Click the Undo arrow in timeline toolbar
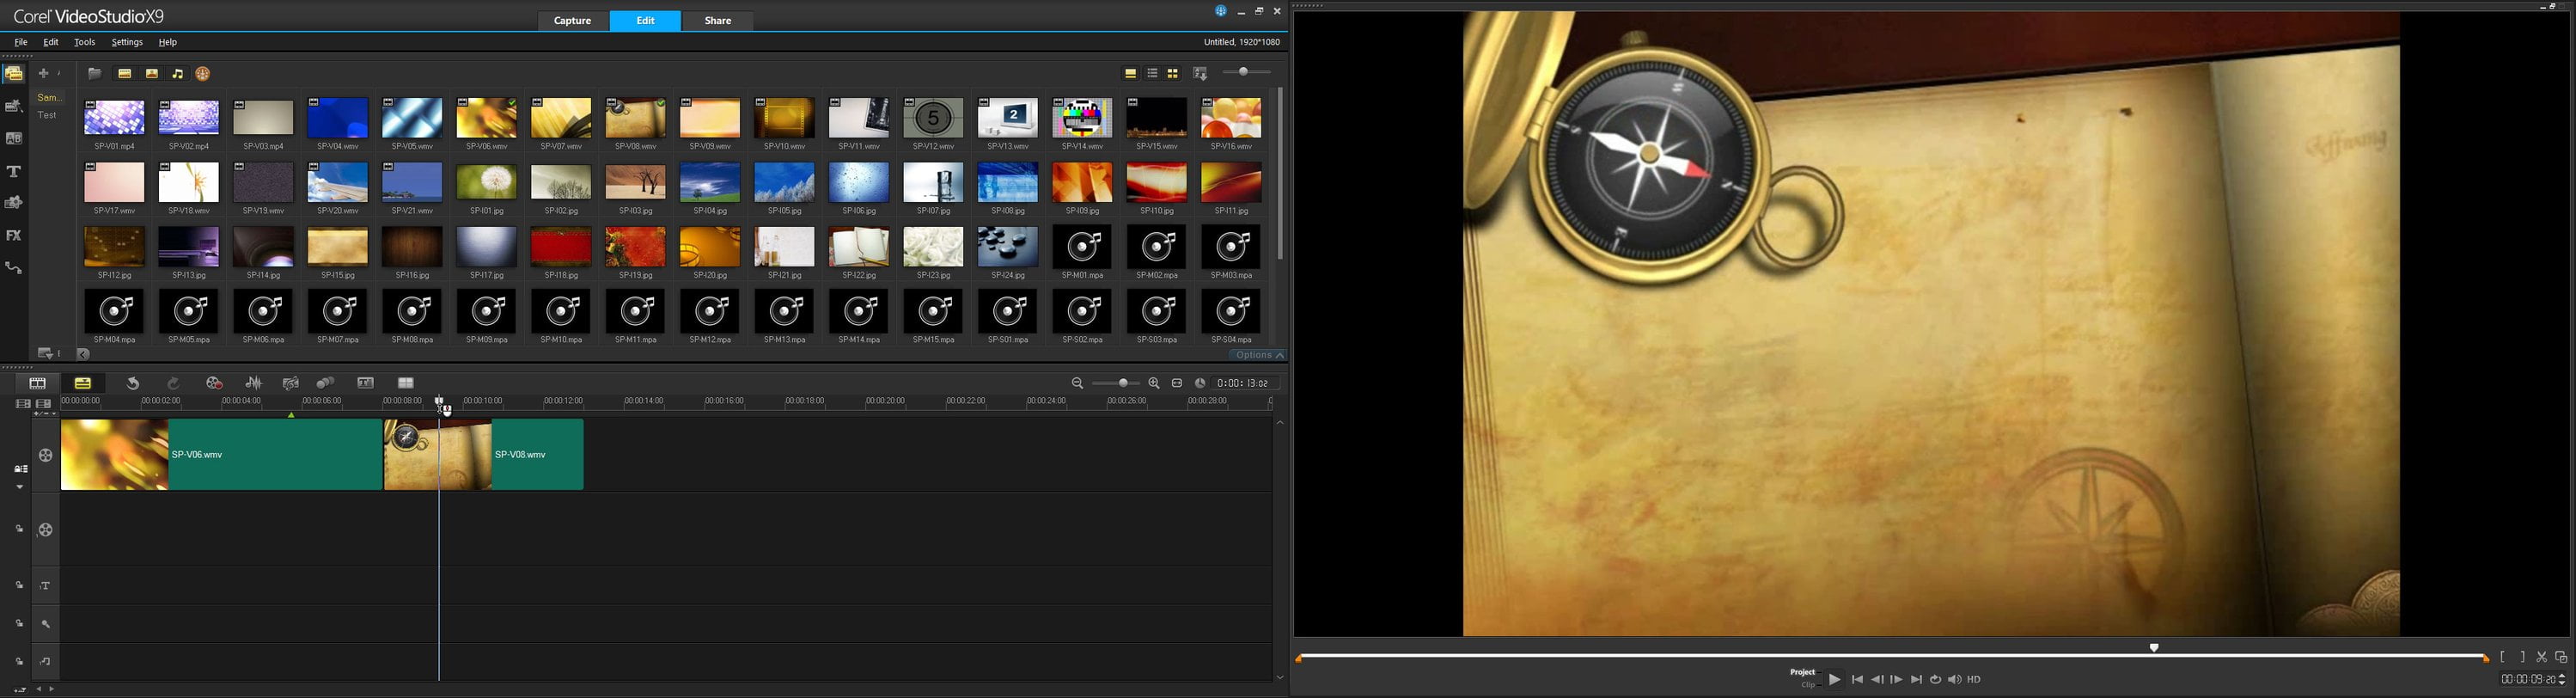The height and width of the screenshot is (698, 2576). pos(132,383)
